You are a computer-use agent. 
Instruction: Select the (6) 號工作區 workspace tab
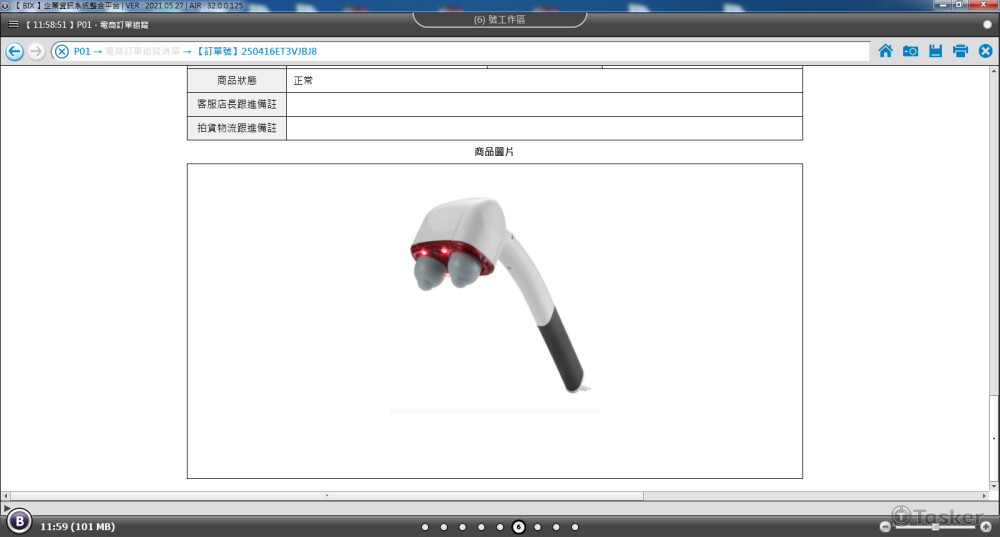[x=499, y=19]
